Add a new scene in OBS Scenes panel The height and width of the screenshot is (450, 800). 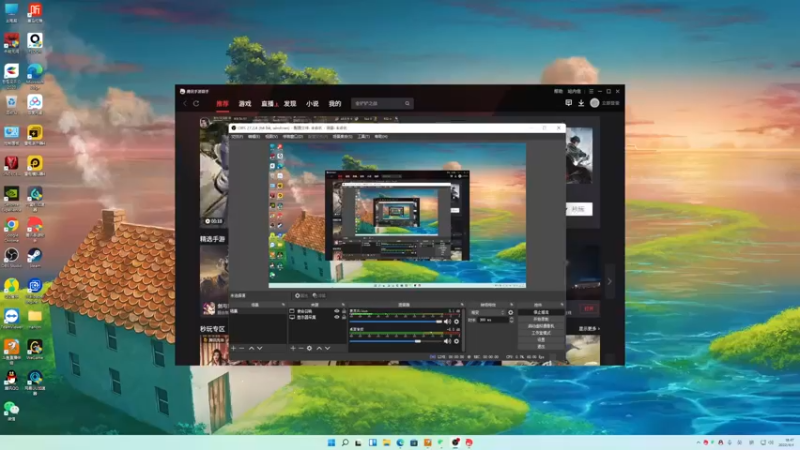(x=233, y=348)
